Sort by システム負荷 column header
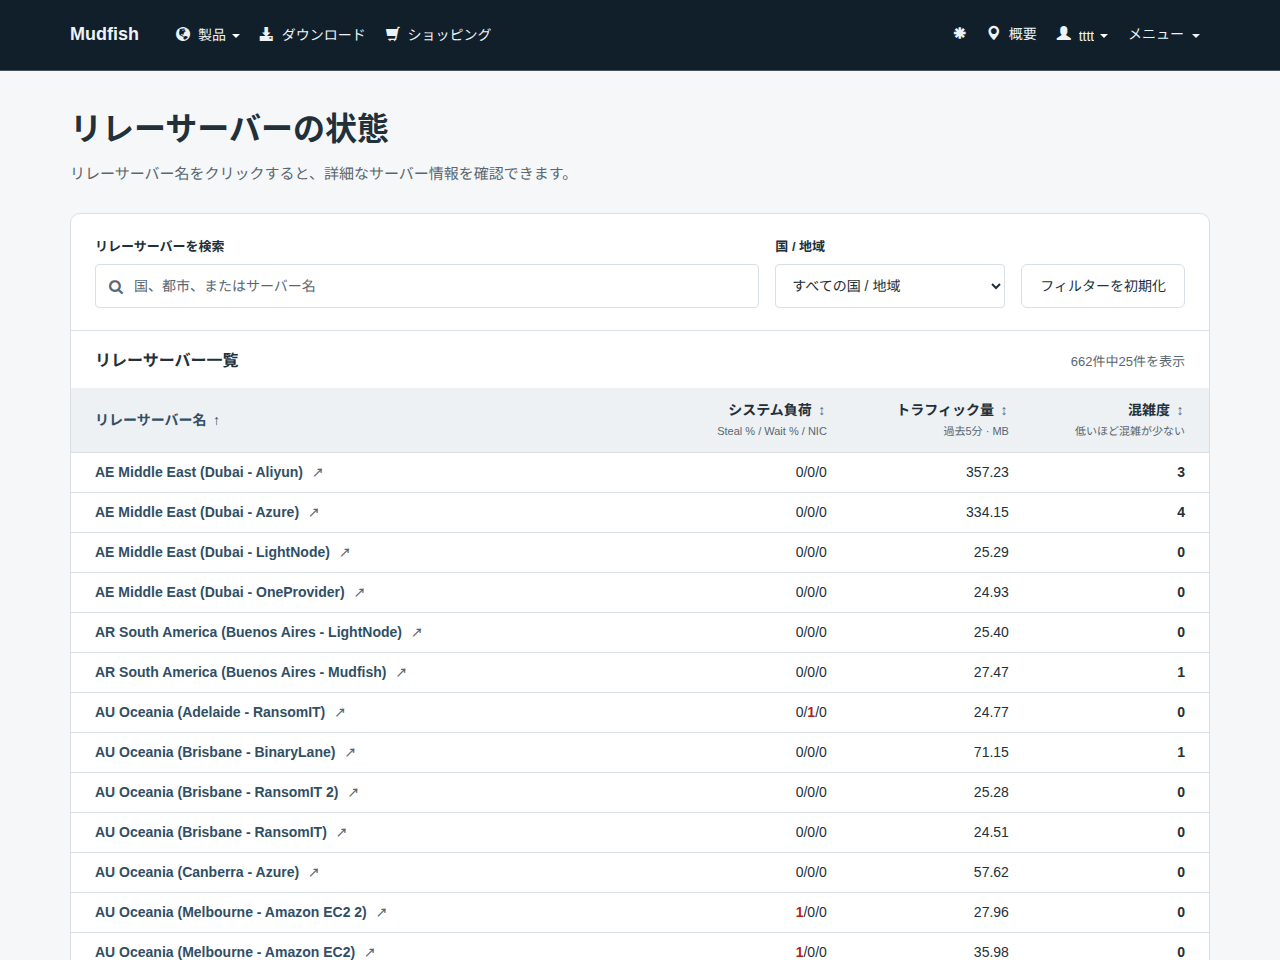This screenshot has height=960, width=1280. (776, 410)
